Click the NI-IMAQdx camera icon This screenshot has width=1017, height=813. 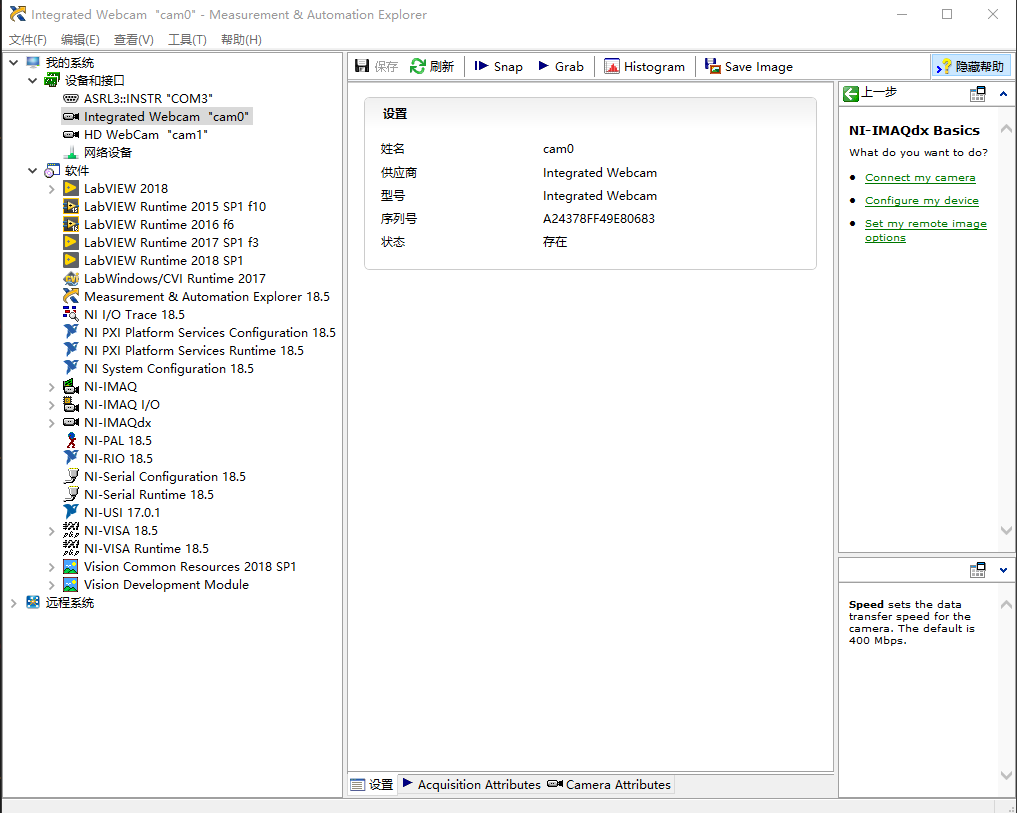pyautogui.click(x=71, y=422)
